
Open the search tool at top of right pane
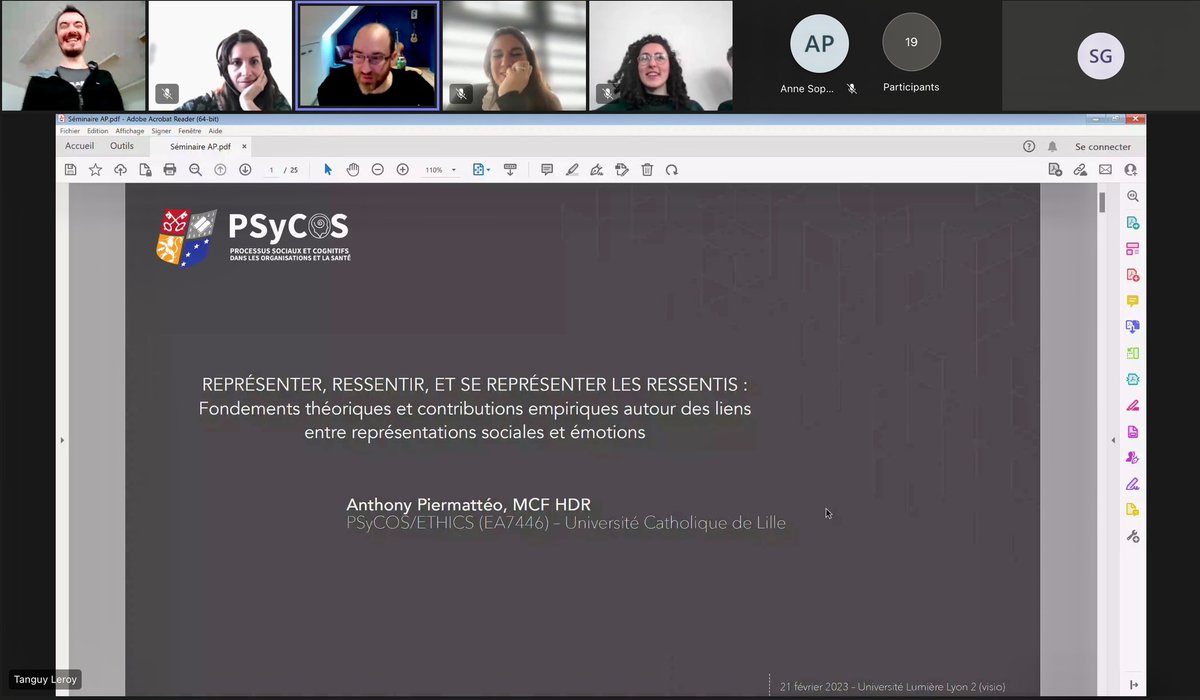pyautogui.click(x=1133, y=197)
